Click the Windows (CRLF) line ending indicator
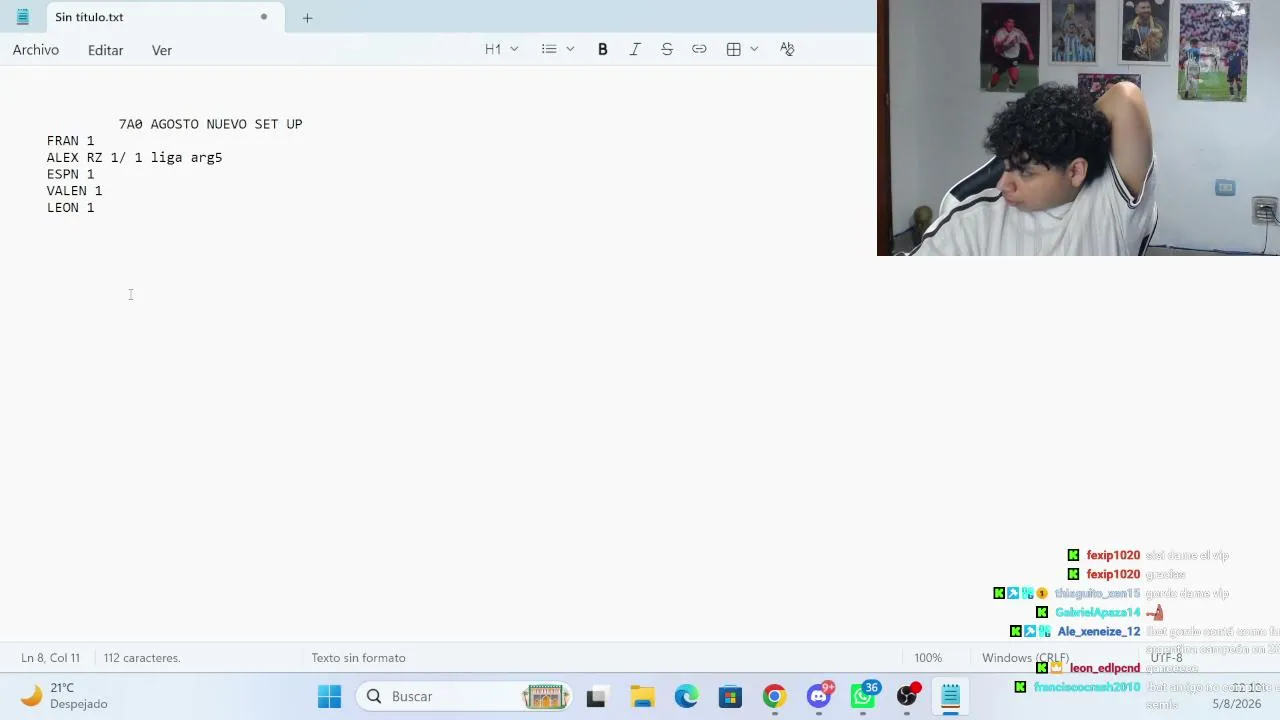 pyautogui.click(x=1025, y=658)
